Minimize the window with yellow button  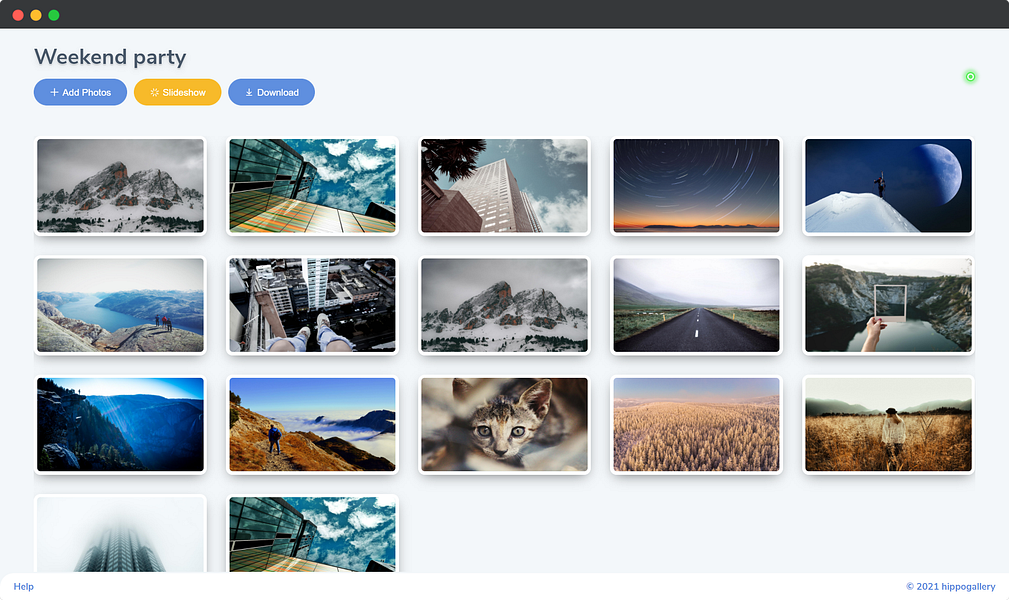[36, 15]
